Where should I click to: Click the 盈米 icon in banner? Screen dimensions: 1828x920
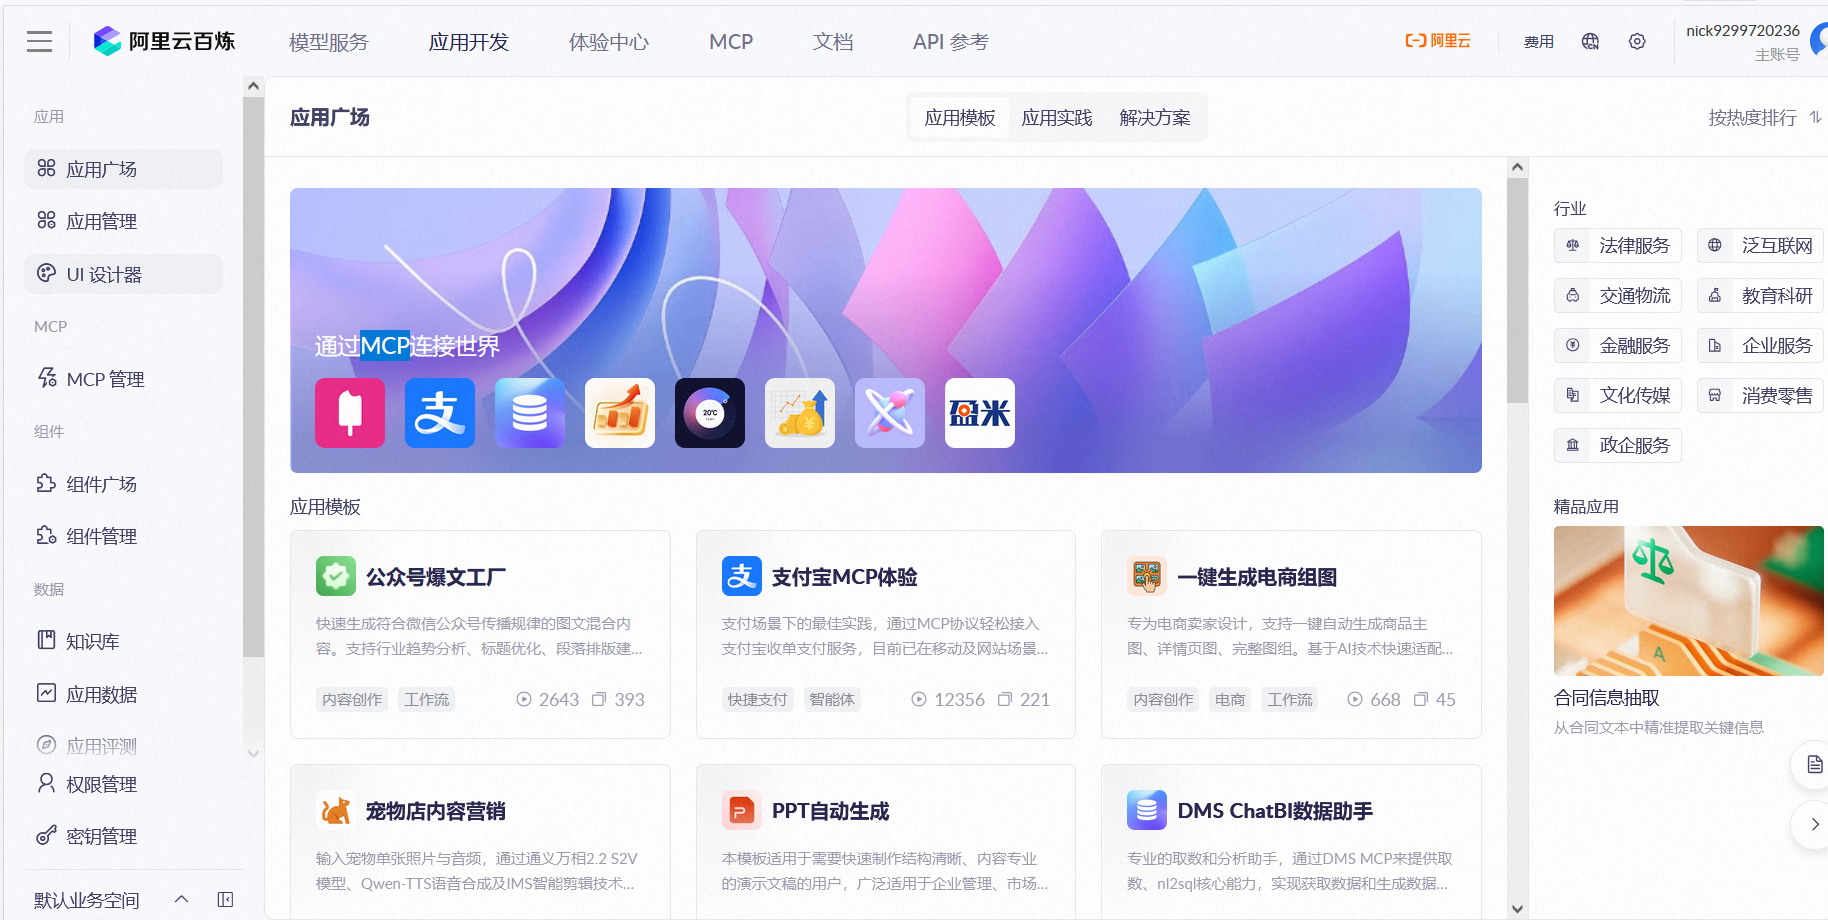980,413
